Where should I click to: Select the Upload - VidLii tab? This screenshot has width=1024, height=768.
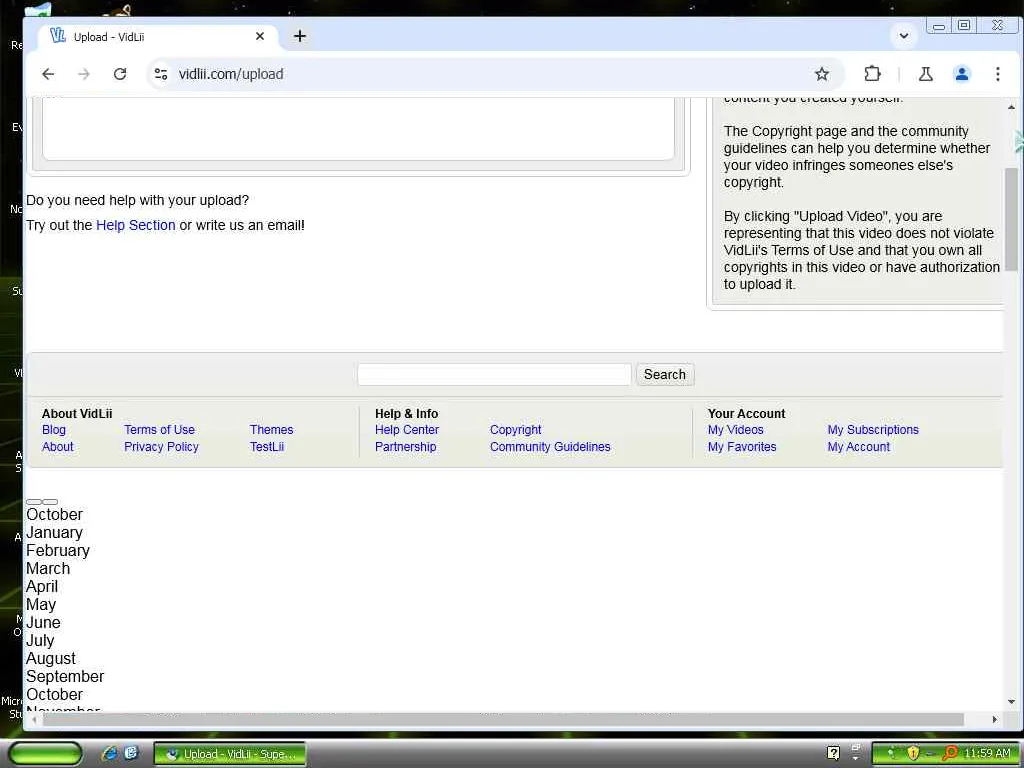coord(157,37)
